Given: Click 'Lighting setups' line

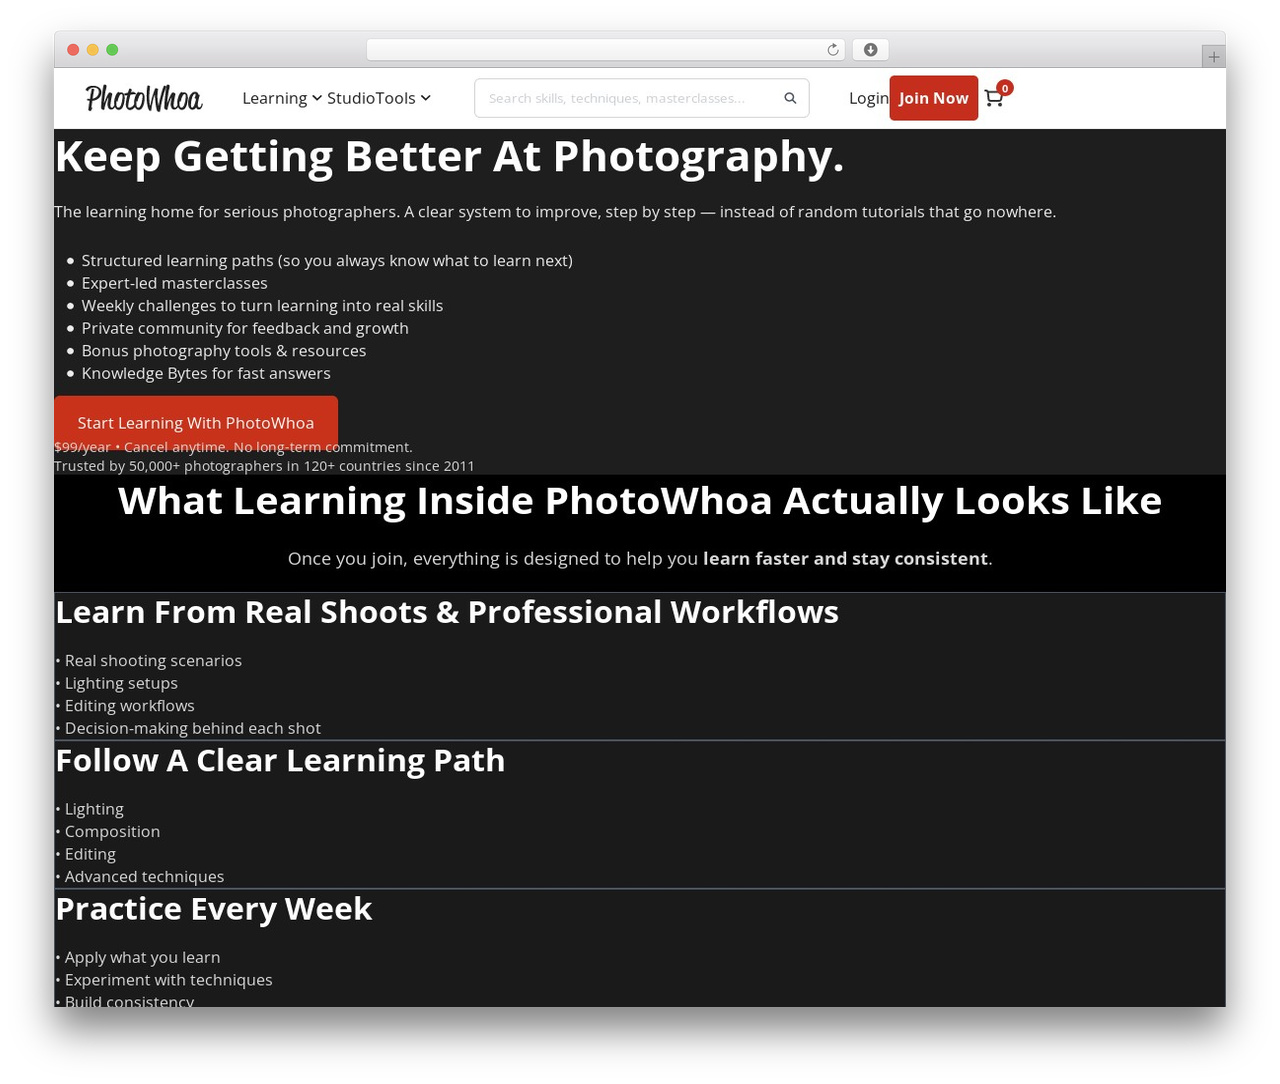Looking at the screenshot, I should (117, 683).
